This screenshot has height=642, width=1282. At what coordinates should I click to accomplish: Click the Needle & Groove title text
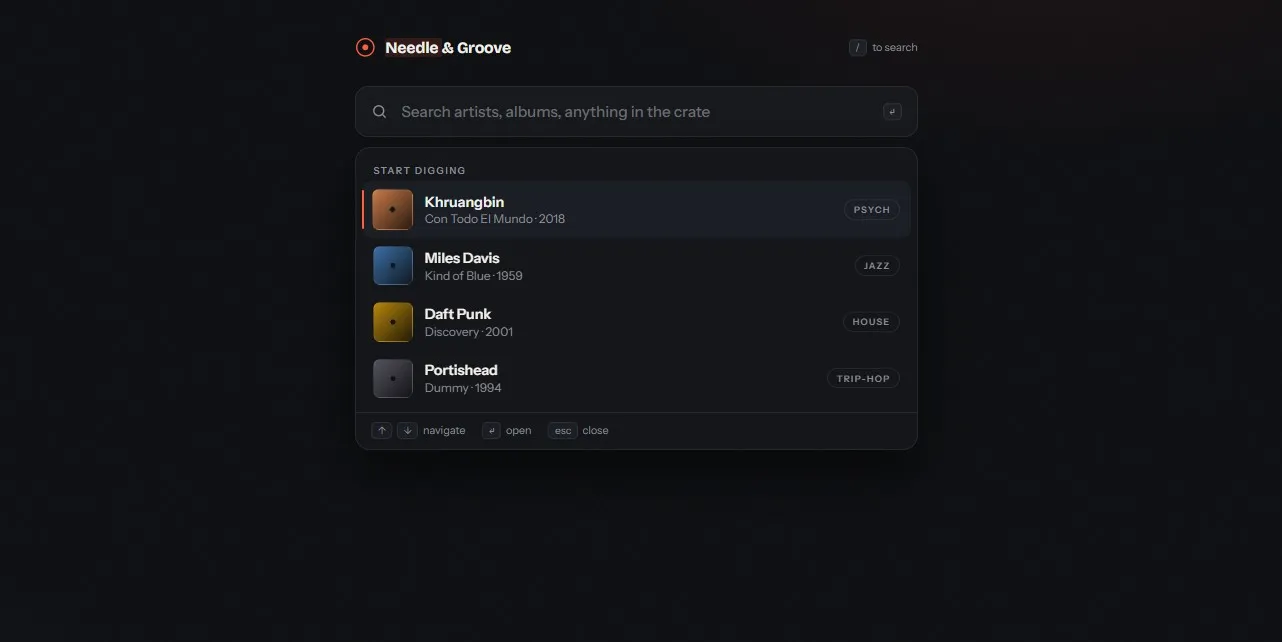coord(448,47)
